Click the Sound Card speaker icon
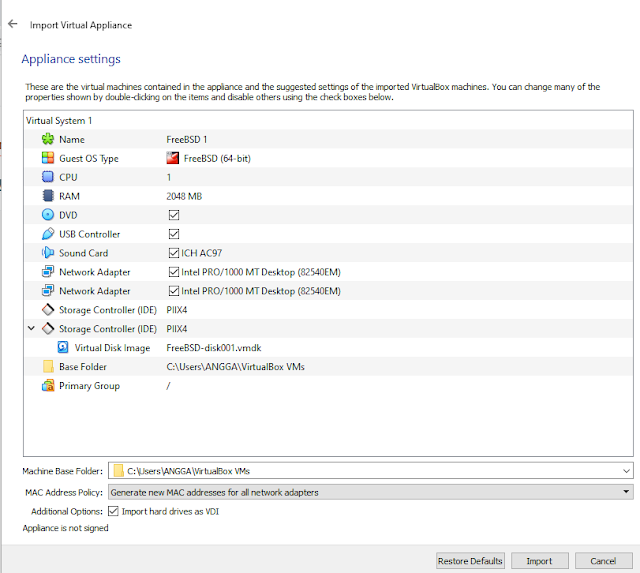The image size is (640, 573). pyautogui.click(x=48, y=253)
